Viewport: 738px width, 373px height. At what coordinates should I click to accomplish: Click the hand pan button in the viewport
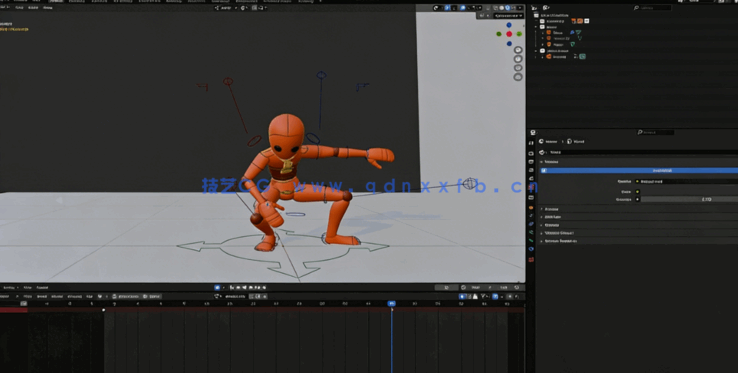518,59
